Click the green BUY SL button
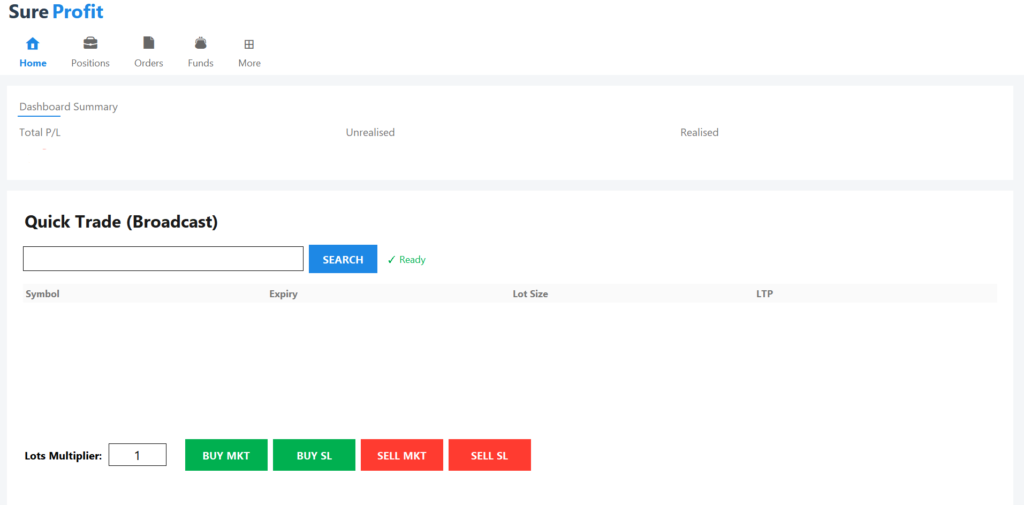This screenshot has height=505, width=1024. click(x=314, y=455)
